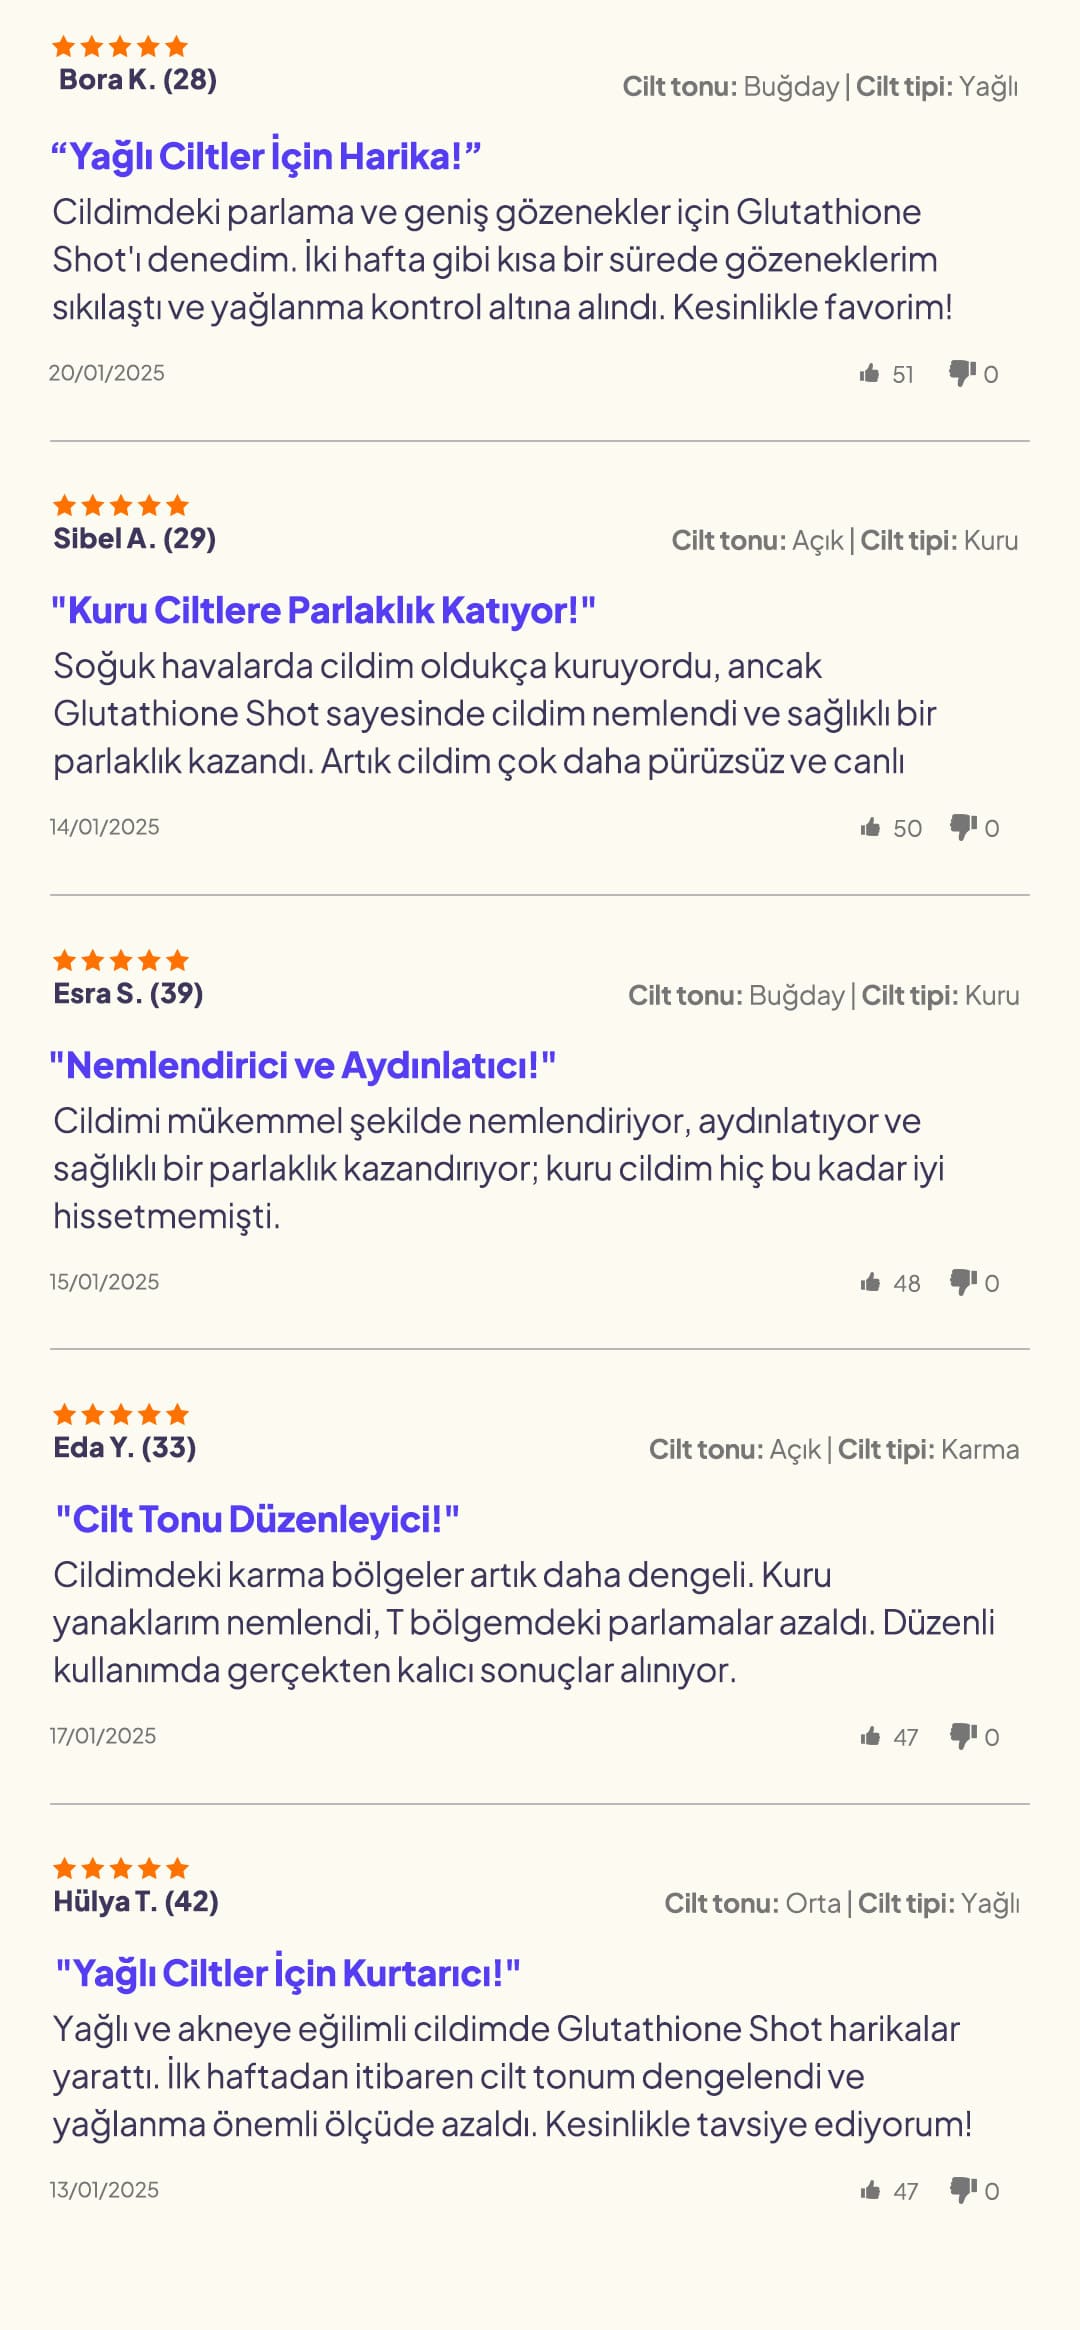
Task: Dislike Bora K.'s review with thumbs down
Action: [x=962, y=374]
